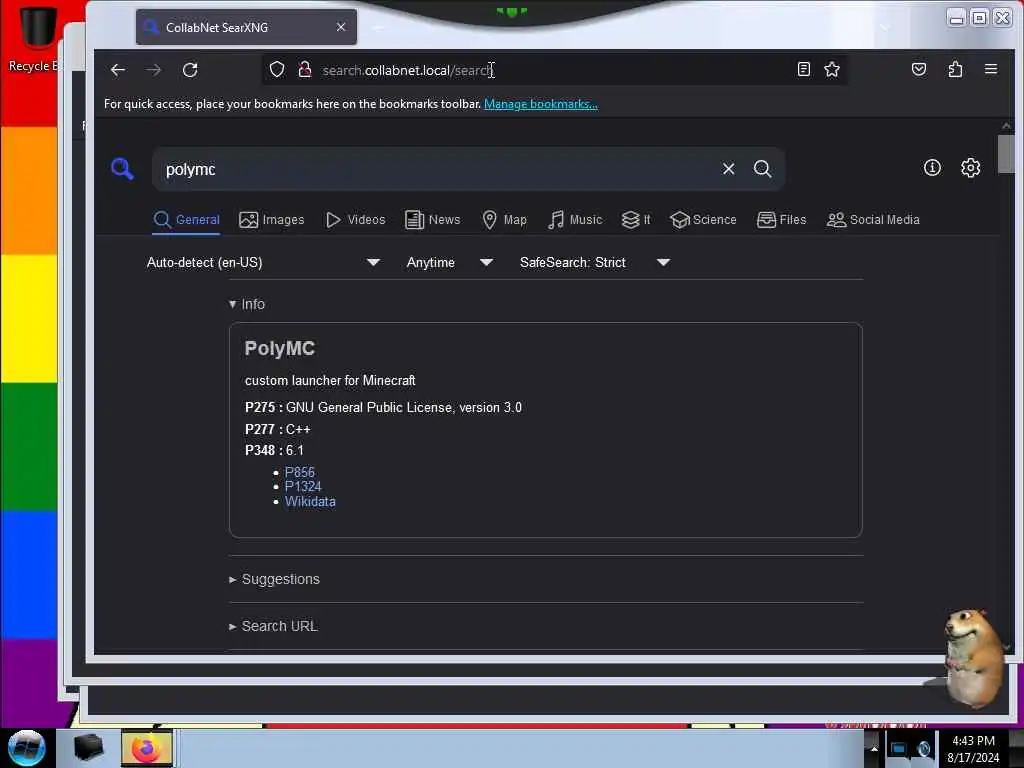The image size is (1024, 768).
Task: Click the PolyMC infobox heading
Action: [x=280, y=349]
